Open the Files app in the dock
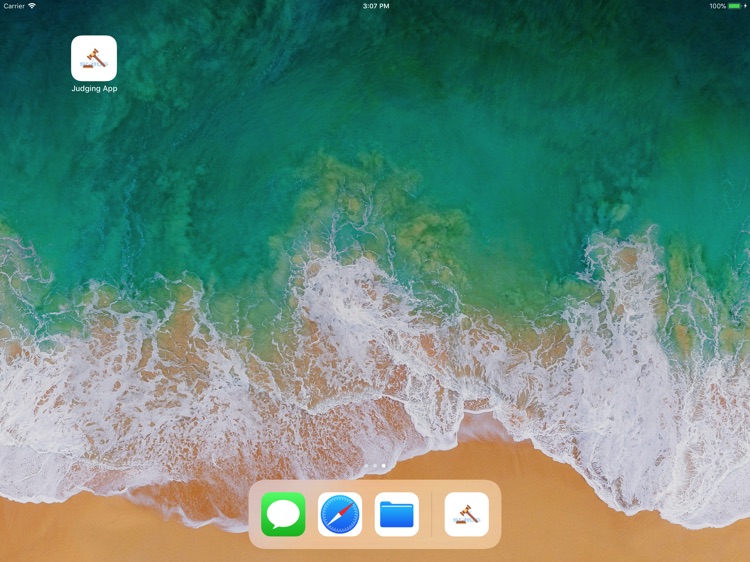This screenshot has height=562, width=750. point(397,514)
